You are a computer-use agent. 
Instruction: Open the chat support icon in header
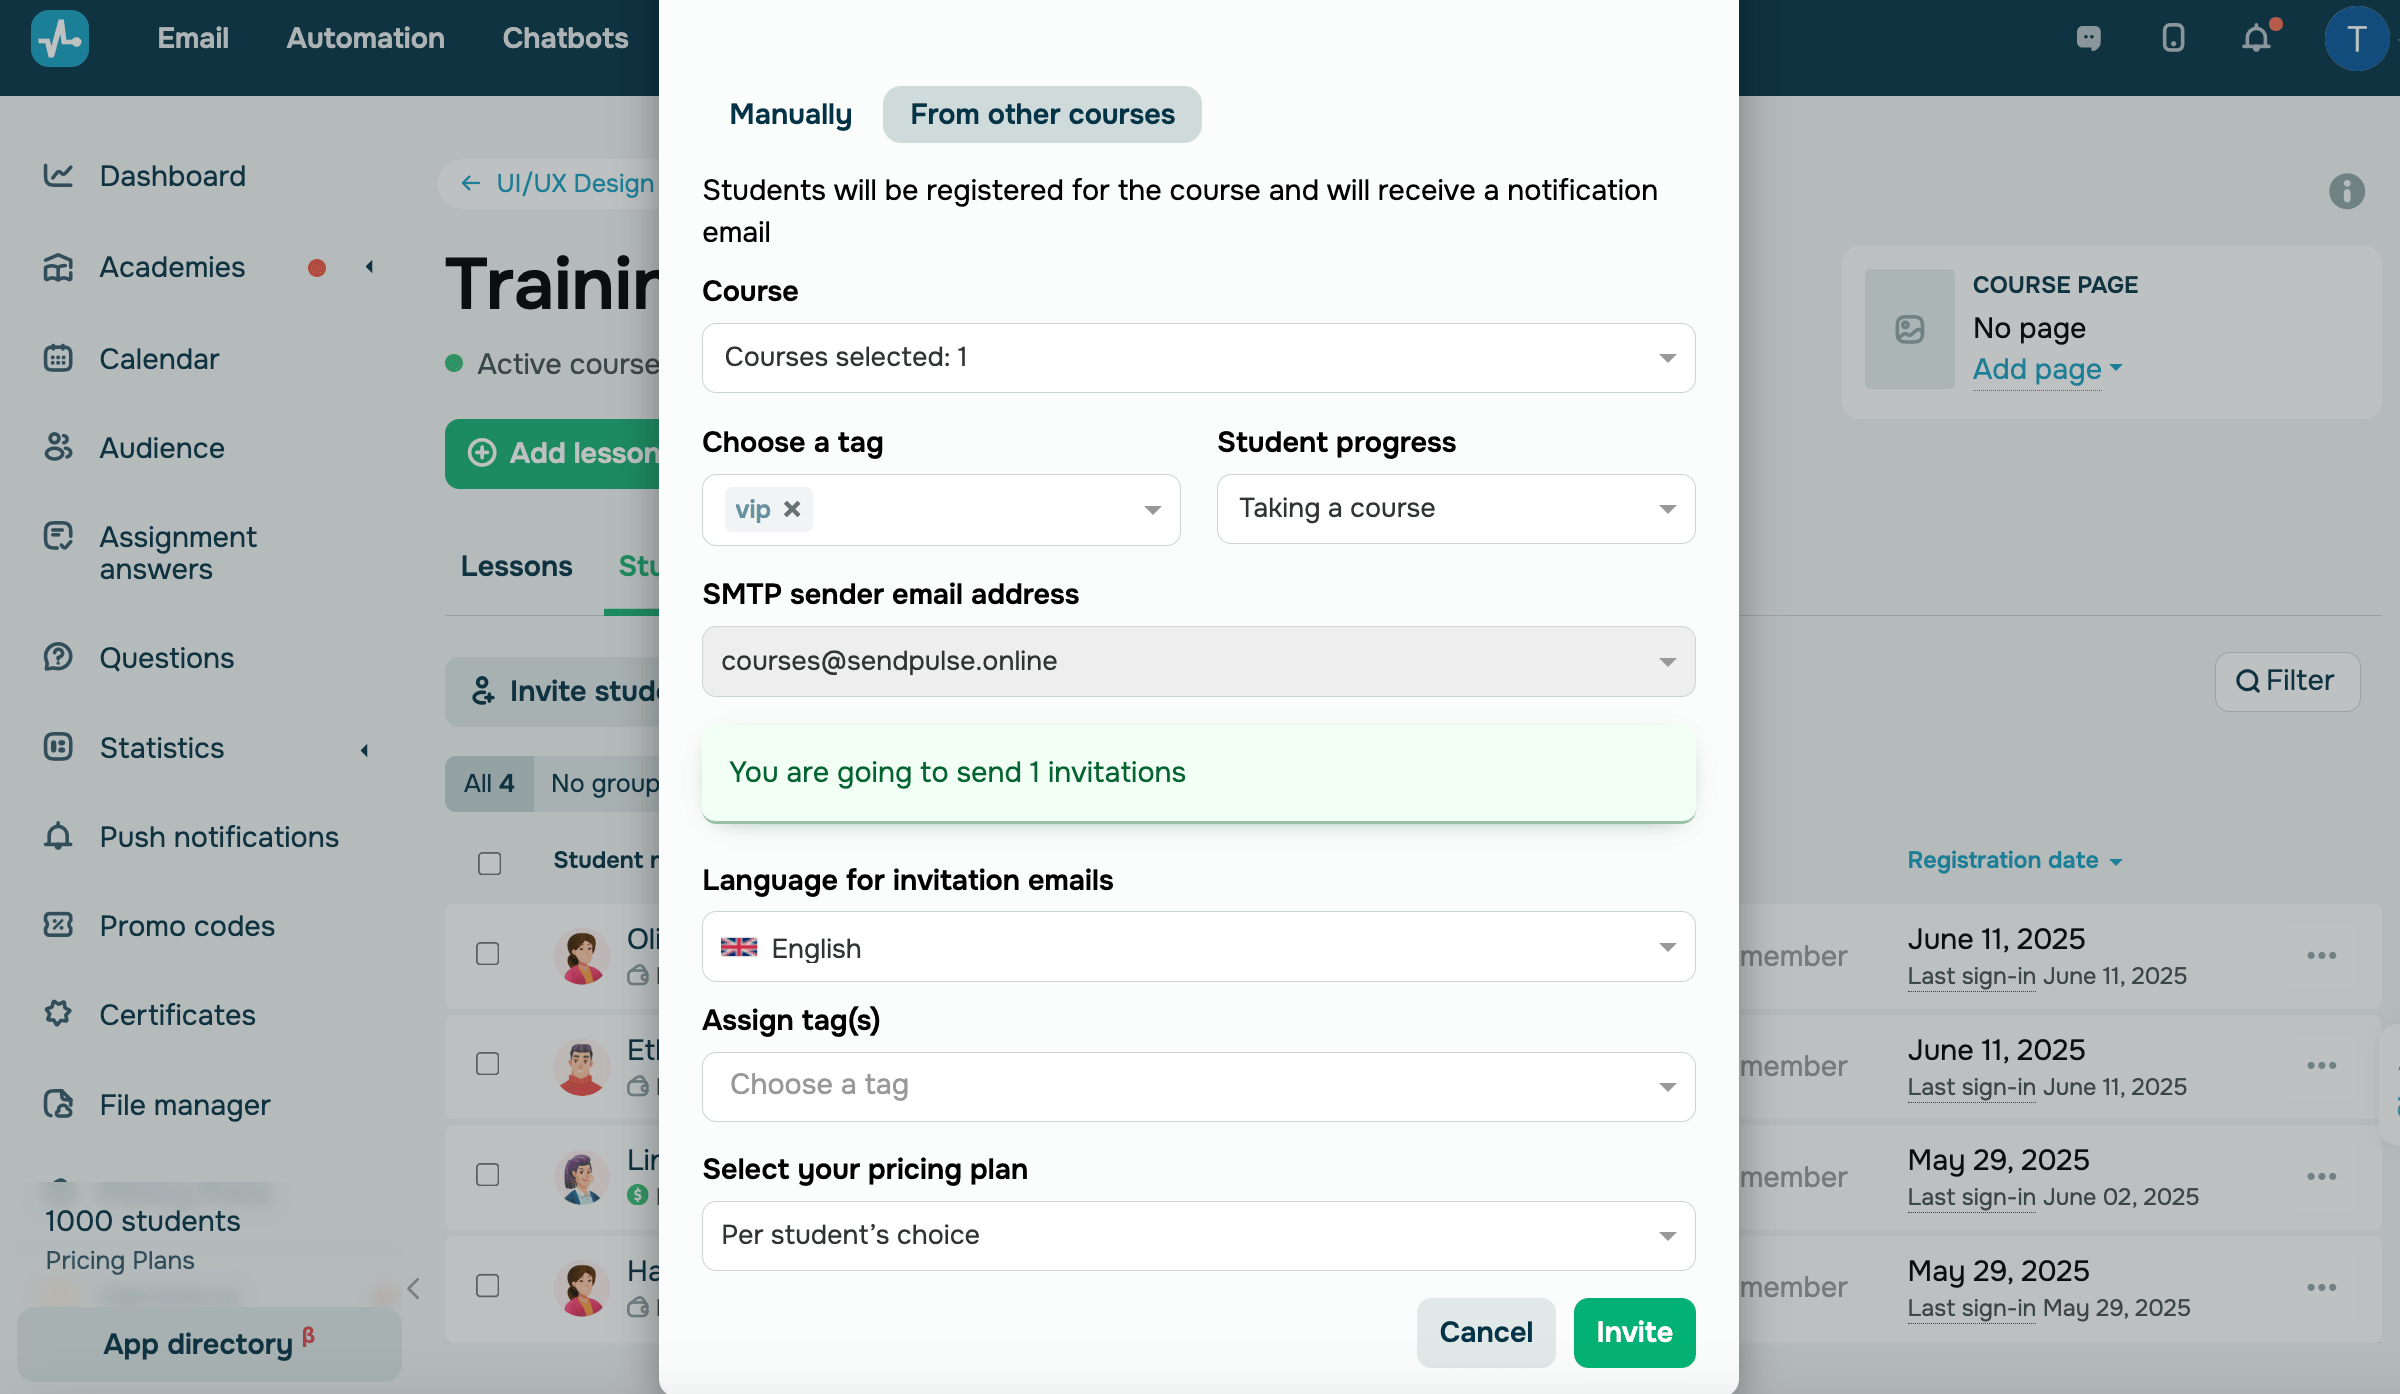coord(2088,39)
